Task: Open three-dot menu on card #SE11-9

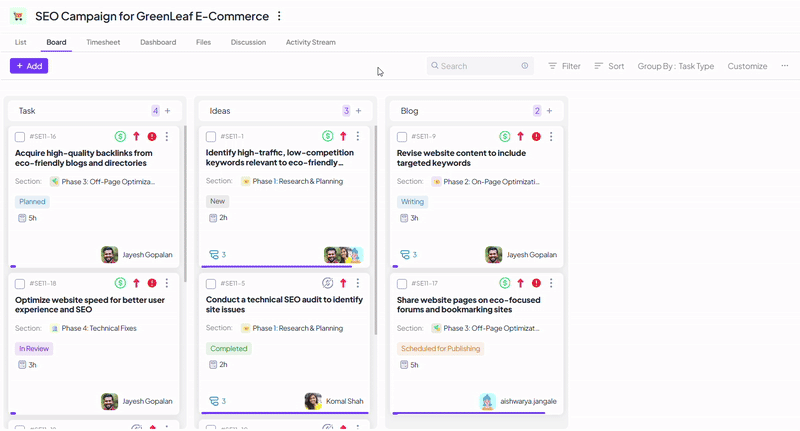Action: (551, 136)
